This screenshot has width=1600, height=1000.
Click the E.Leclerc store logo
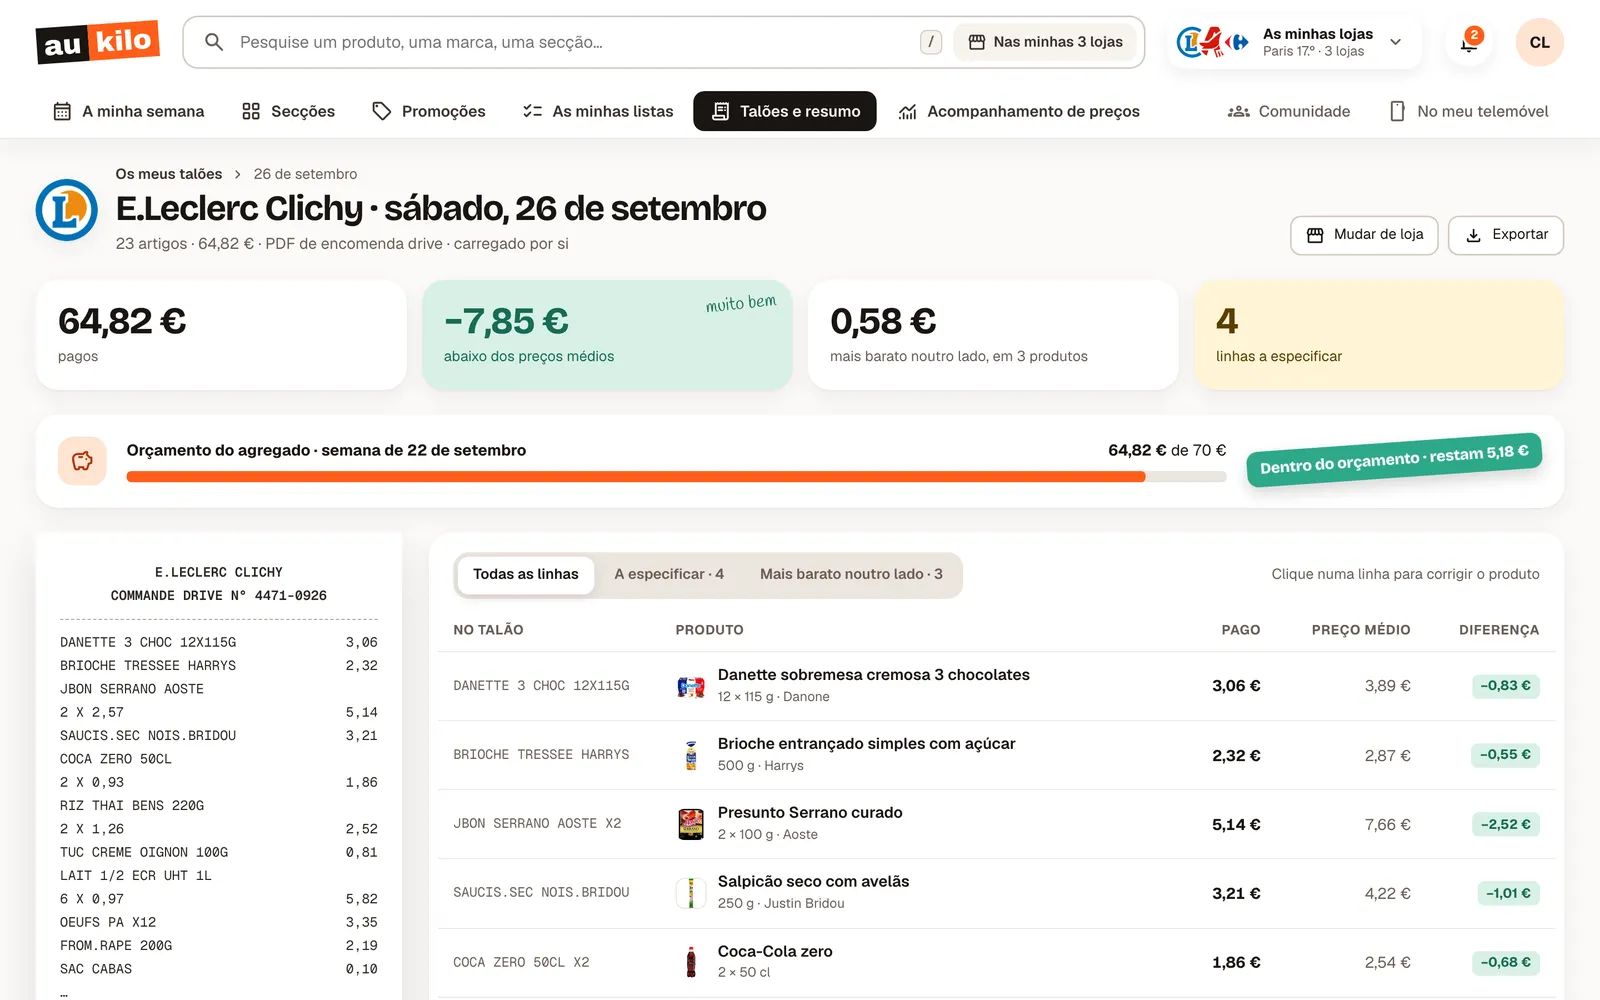click(x=67, y=210)
